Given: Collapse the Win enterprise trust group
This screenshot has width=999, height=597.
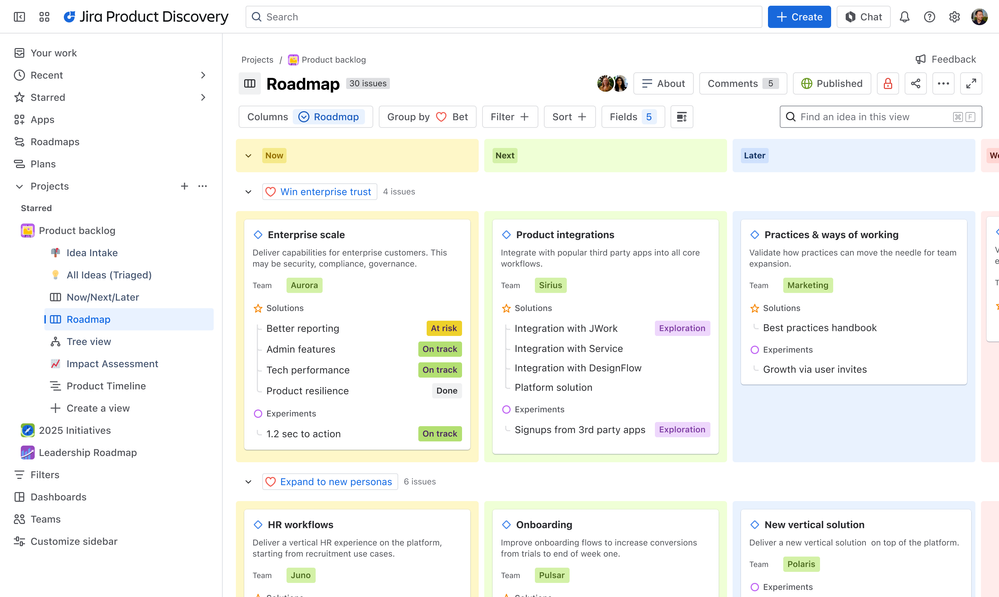Looking at the screenshot, I should tap(248, 192).
